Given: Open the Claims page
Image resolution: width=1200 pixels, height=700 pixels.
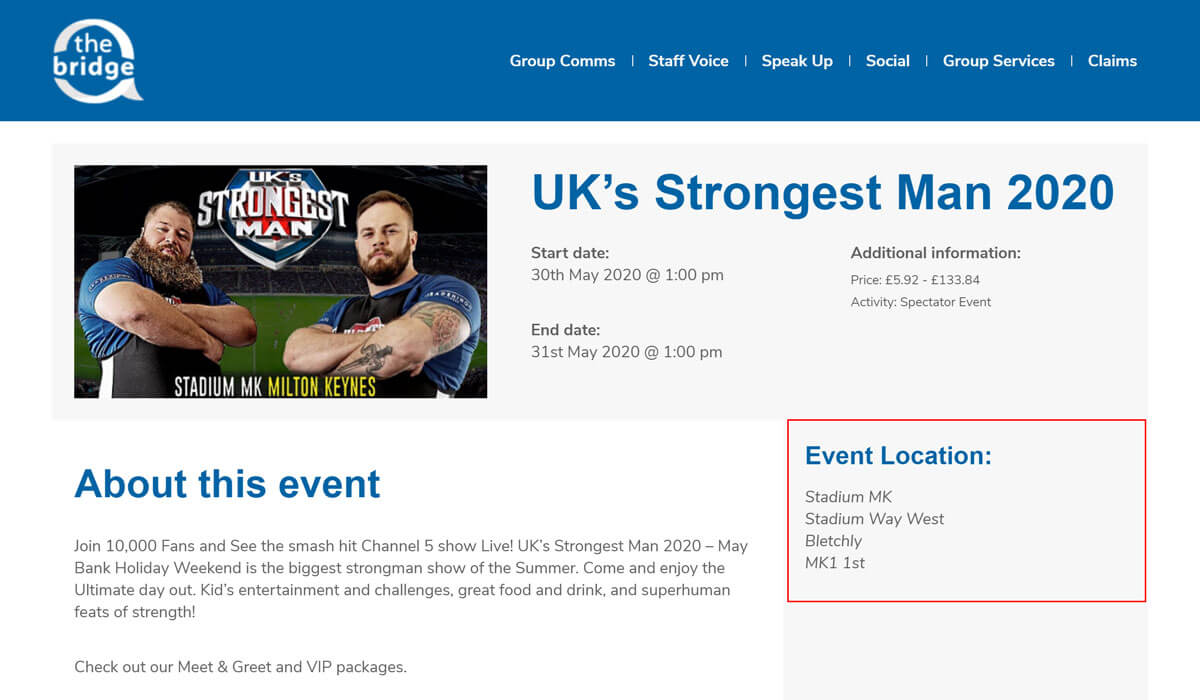Looking at the screenshot, I should pyautogui.click(x=1112, y=61).
